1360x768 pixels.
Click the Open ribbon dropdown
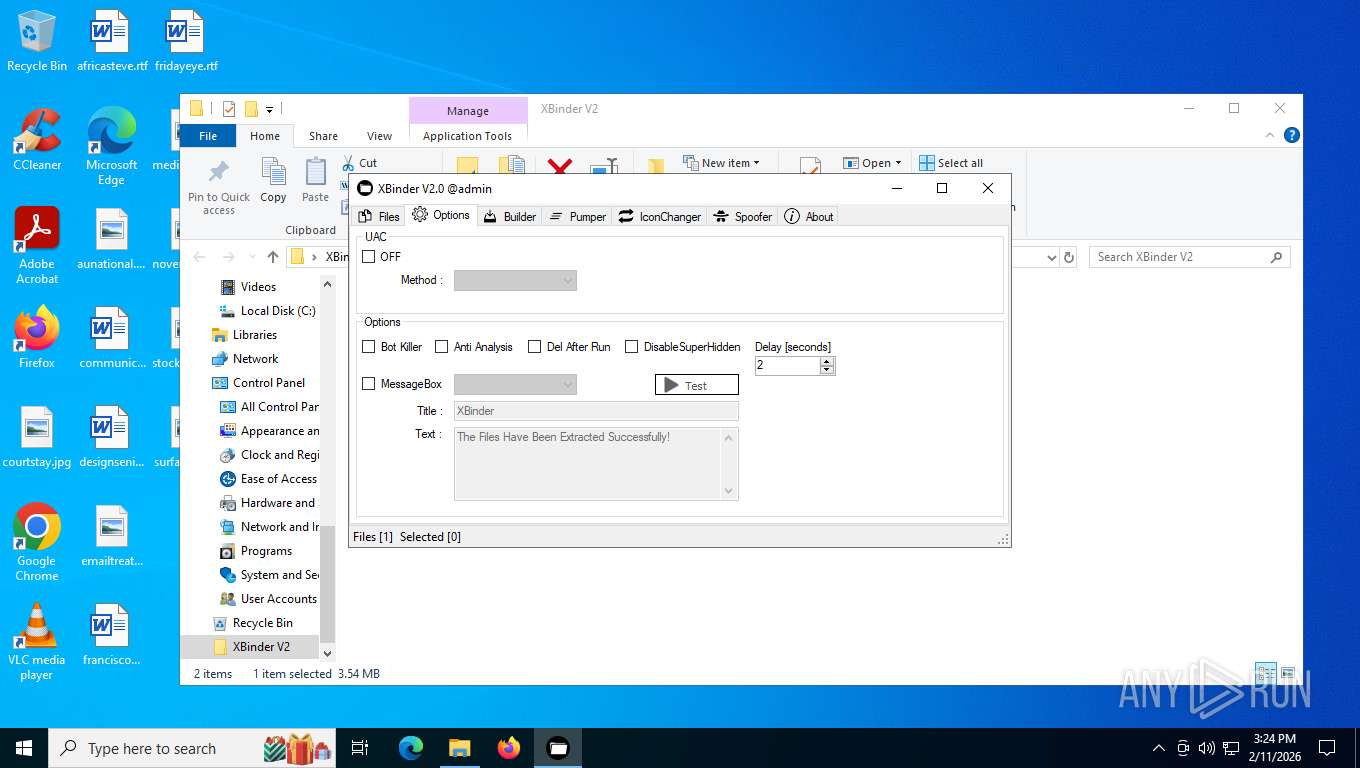[x=872, y=163]
